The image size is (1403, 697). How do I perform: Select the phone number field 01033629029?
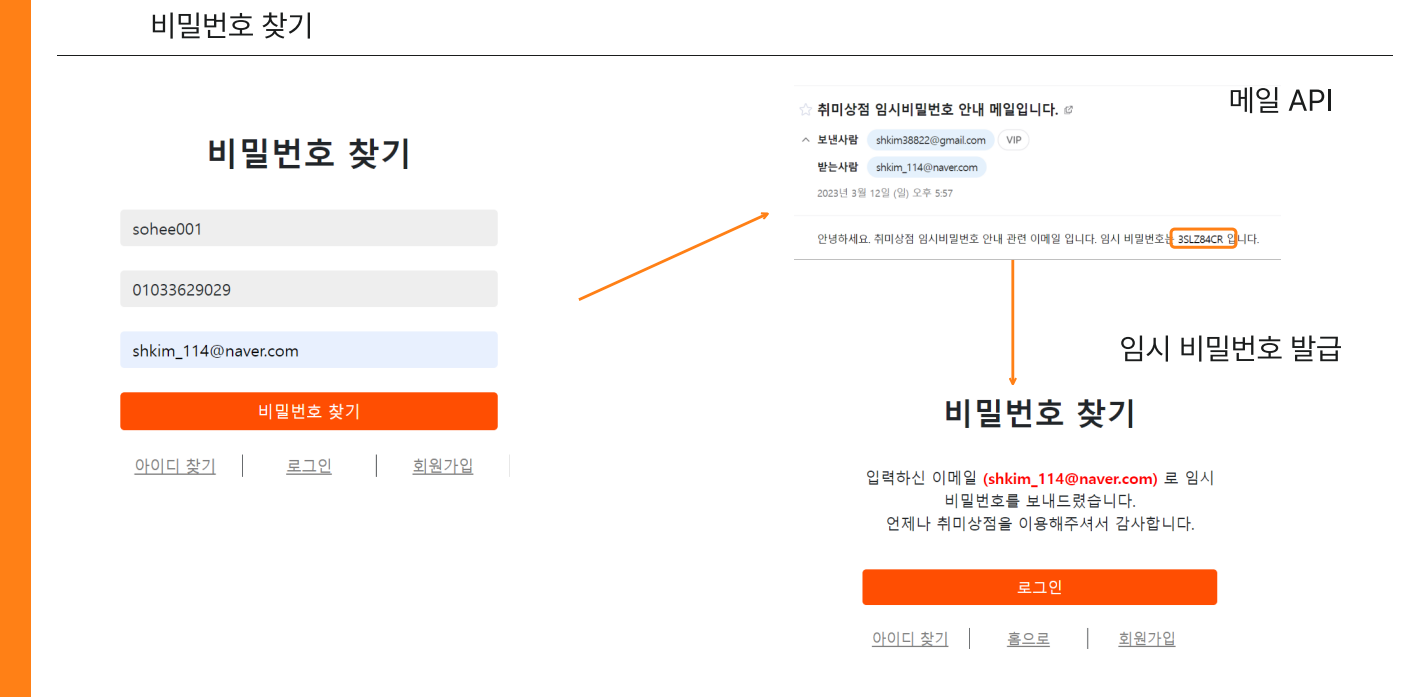308,289
